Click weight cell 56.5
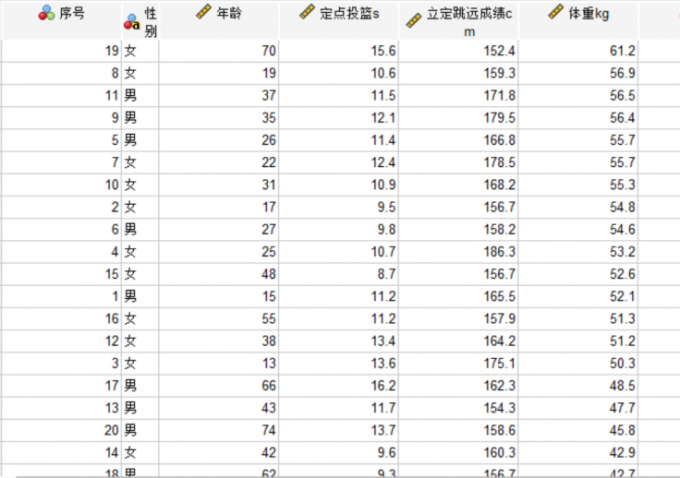Image resolution: width=680 pixels, height=478 pixels. click(578, 96)
